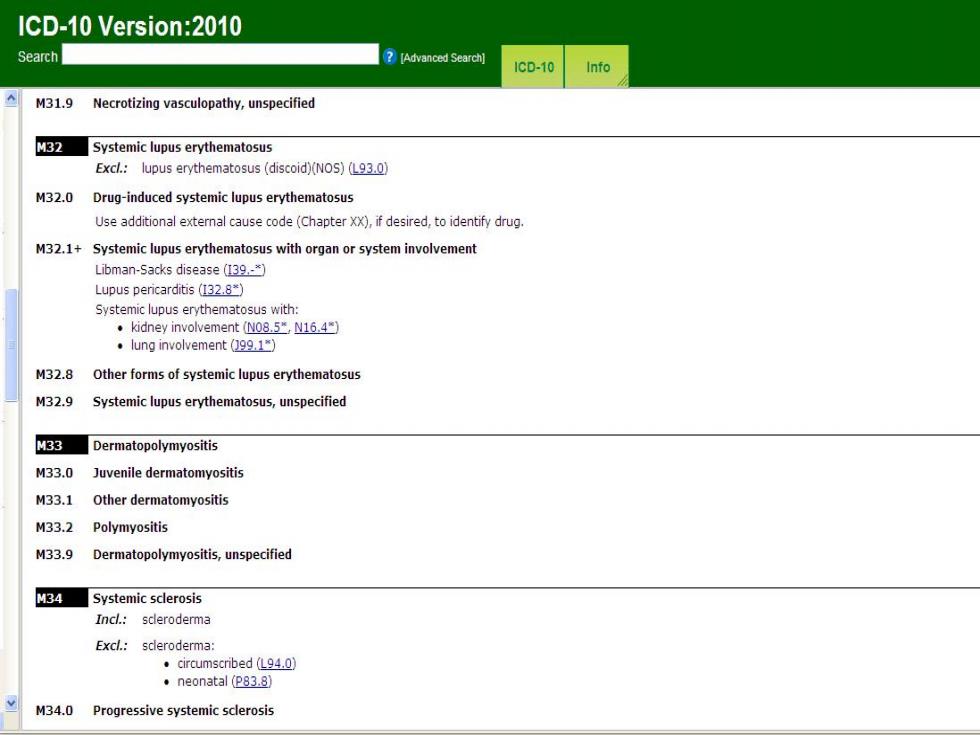This screenshot has width=980, height=735.
Task: Switch to the ICD-10 tab
Action: (x=533, y=66)
